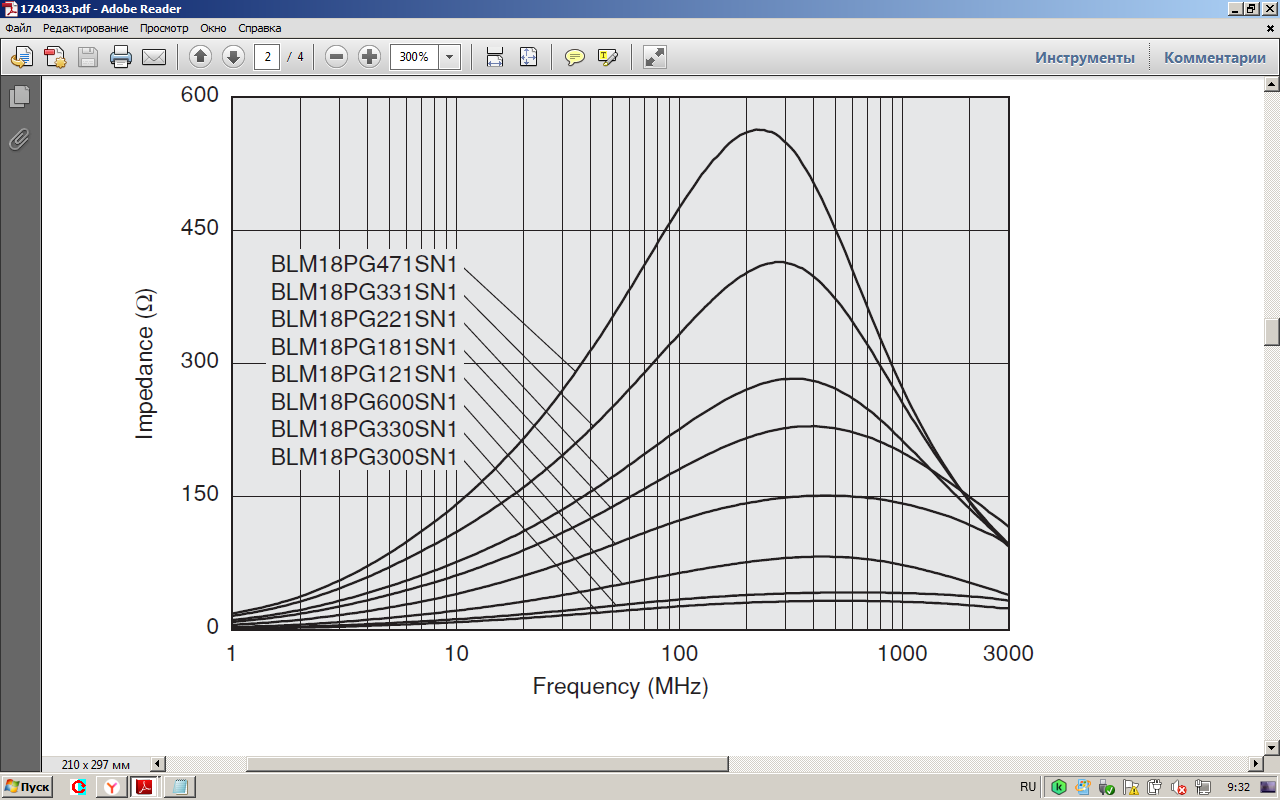This screenshot has height=800, width=1280.
Task: Fit page width with scrolling icon
Action: pos(495,57)
